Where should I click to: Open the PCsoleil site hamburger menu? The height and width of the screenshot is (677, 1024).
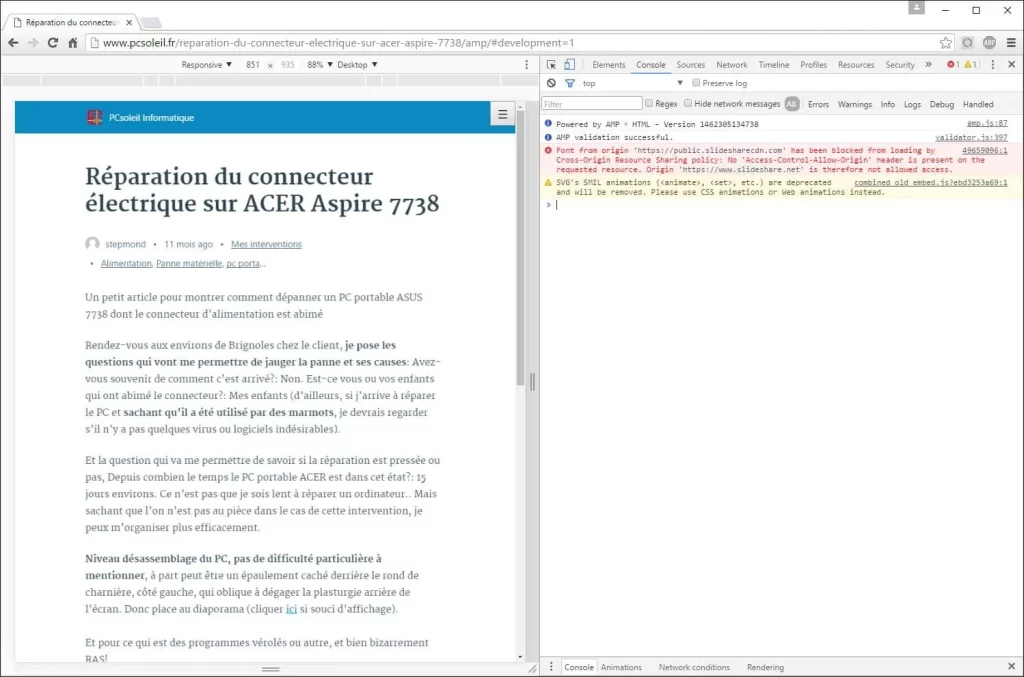coord(502,114)
